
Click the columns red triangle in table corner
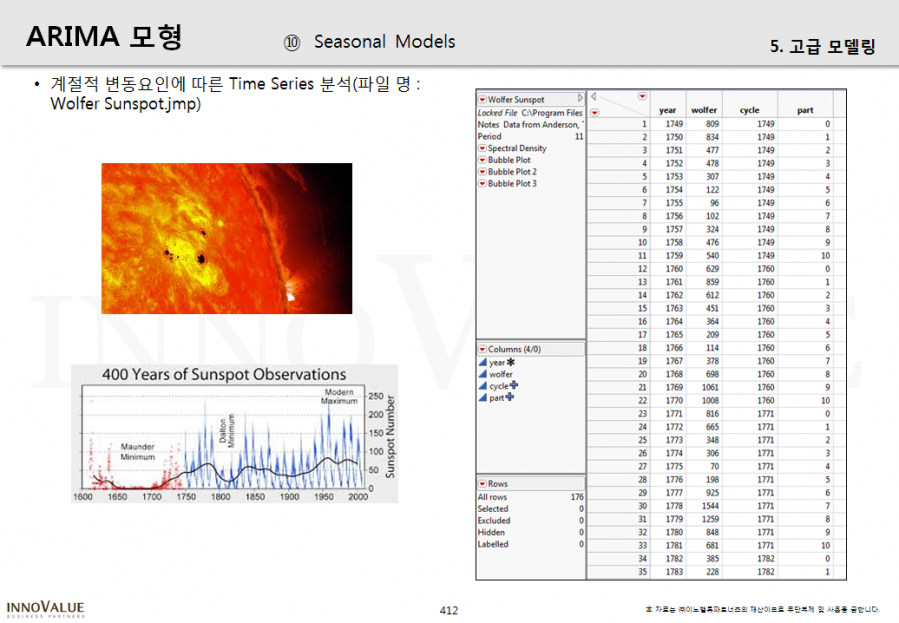tap(642, 96)
